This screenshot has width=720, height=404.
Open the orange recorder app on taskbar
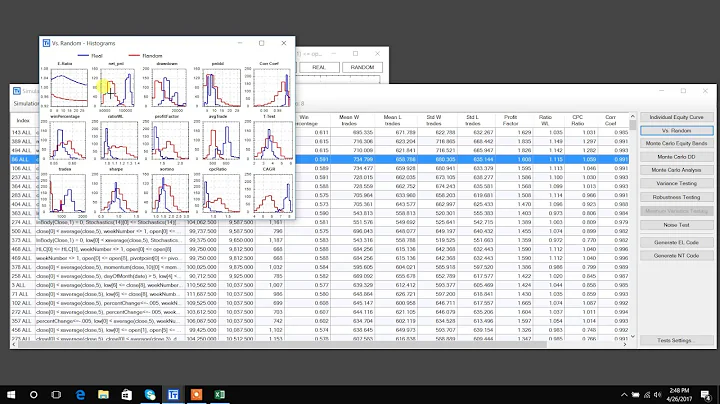[196, 394]
